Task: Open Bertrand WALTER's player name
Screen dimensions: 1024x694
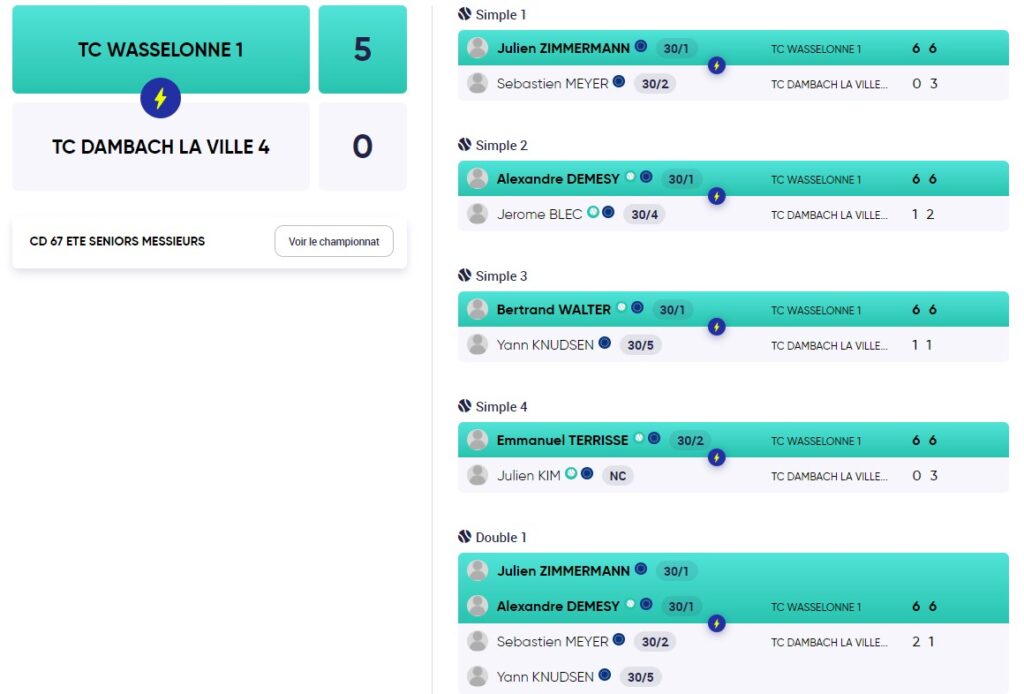Action: coord(553,309)
